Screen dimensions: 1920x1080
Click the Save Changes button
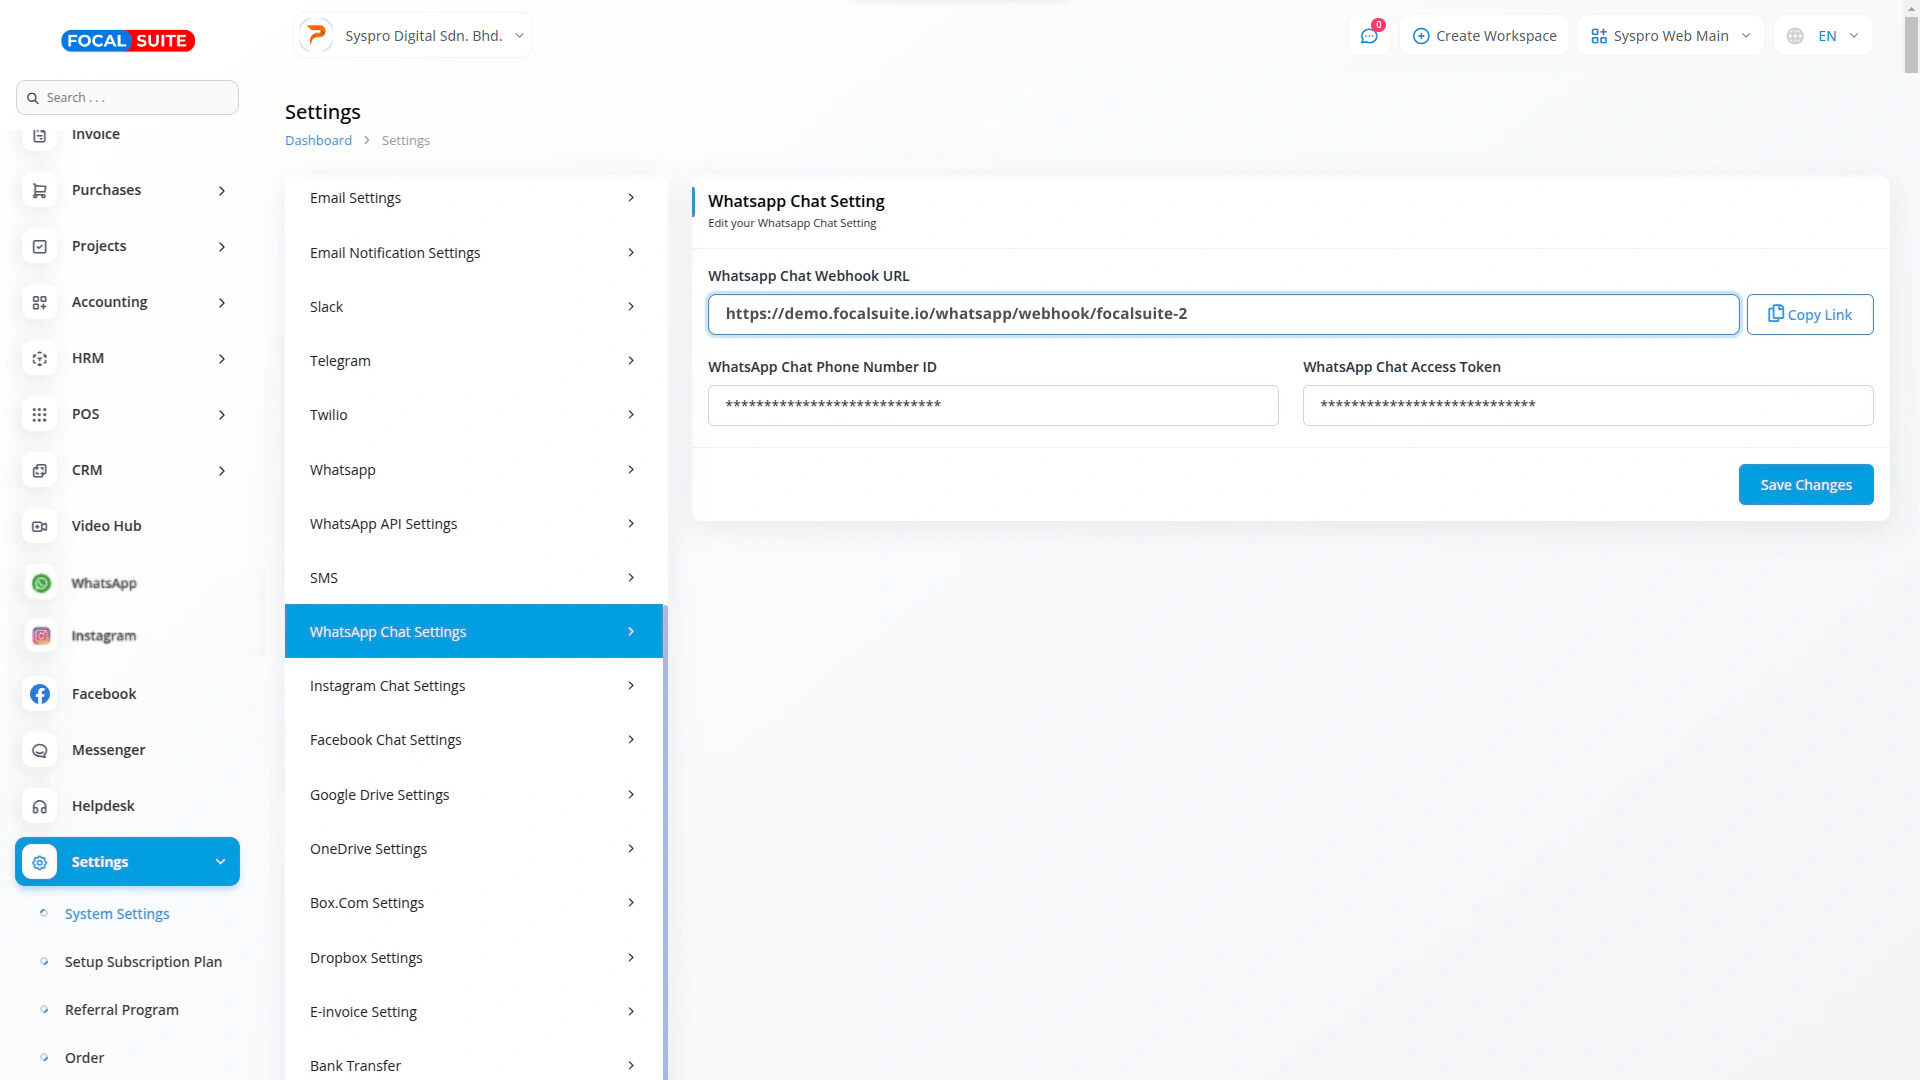click(1805, 485)
